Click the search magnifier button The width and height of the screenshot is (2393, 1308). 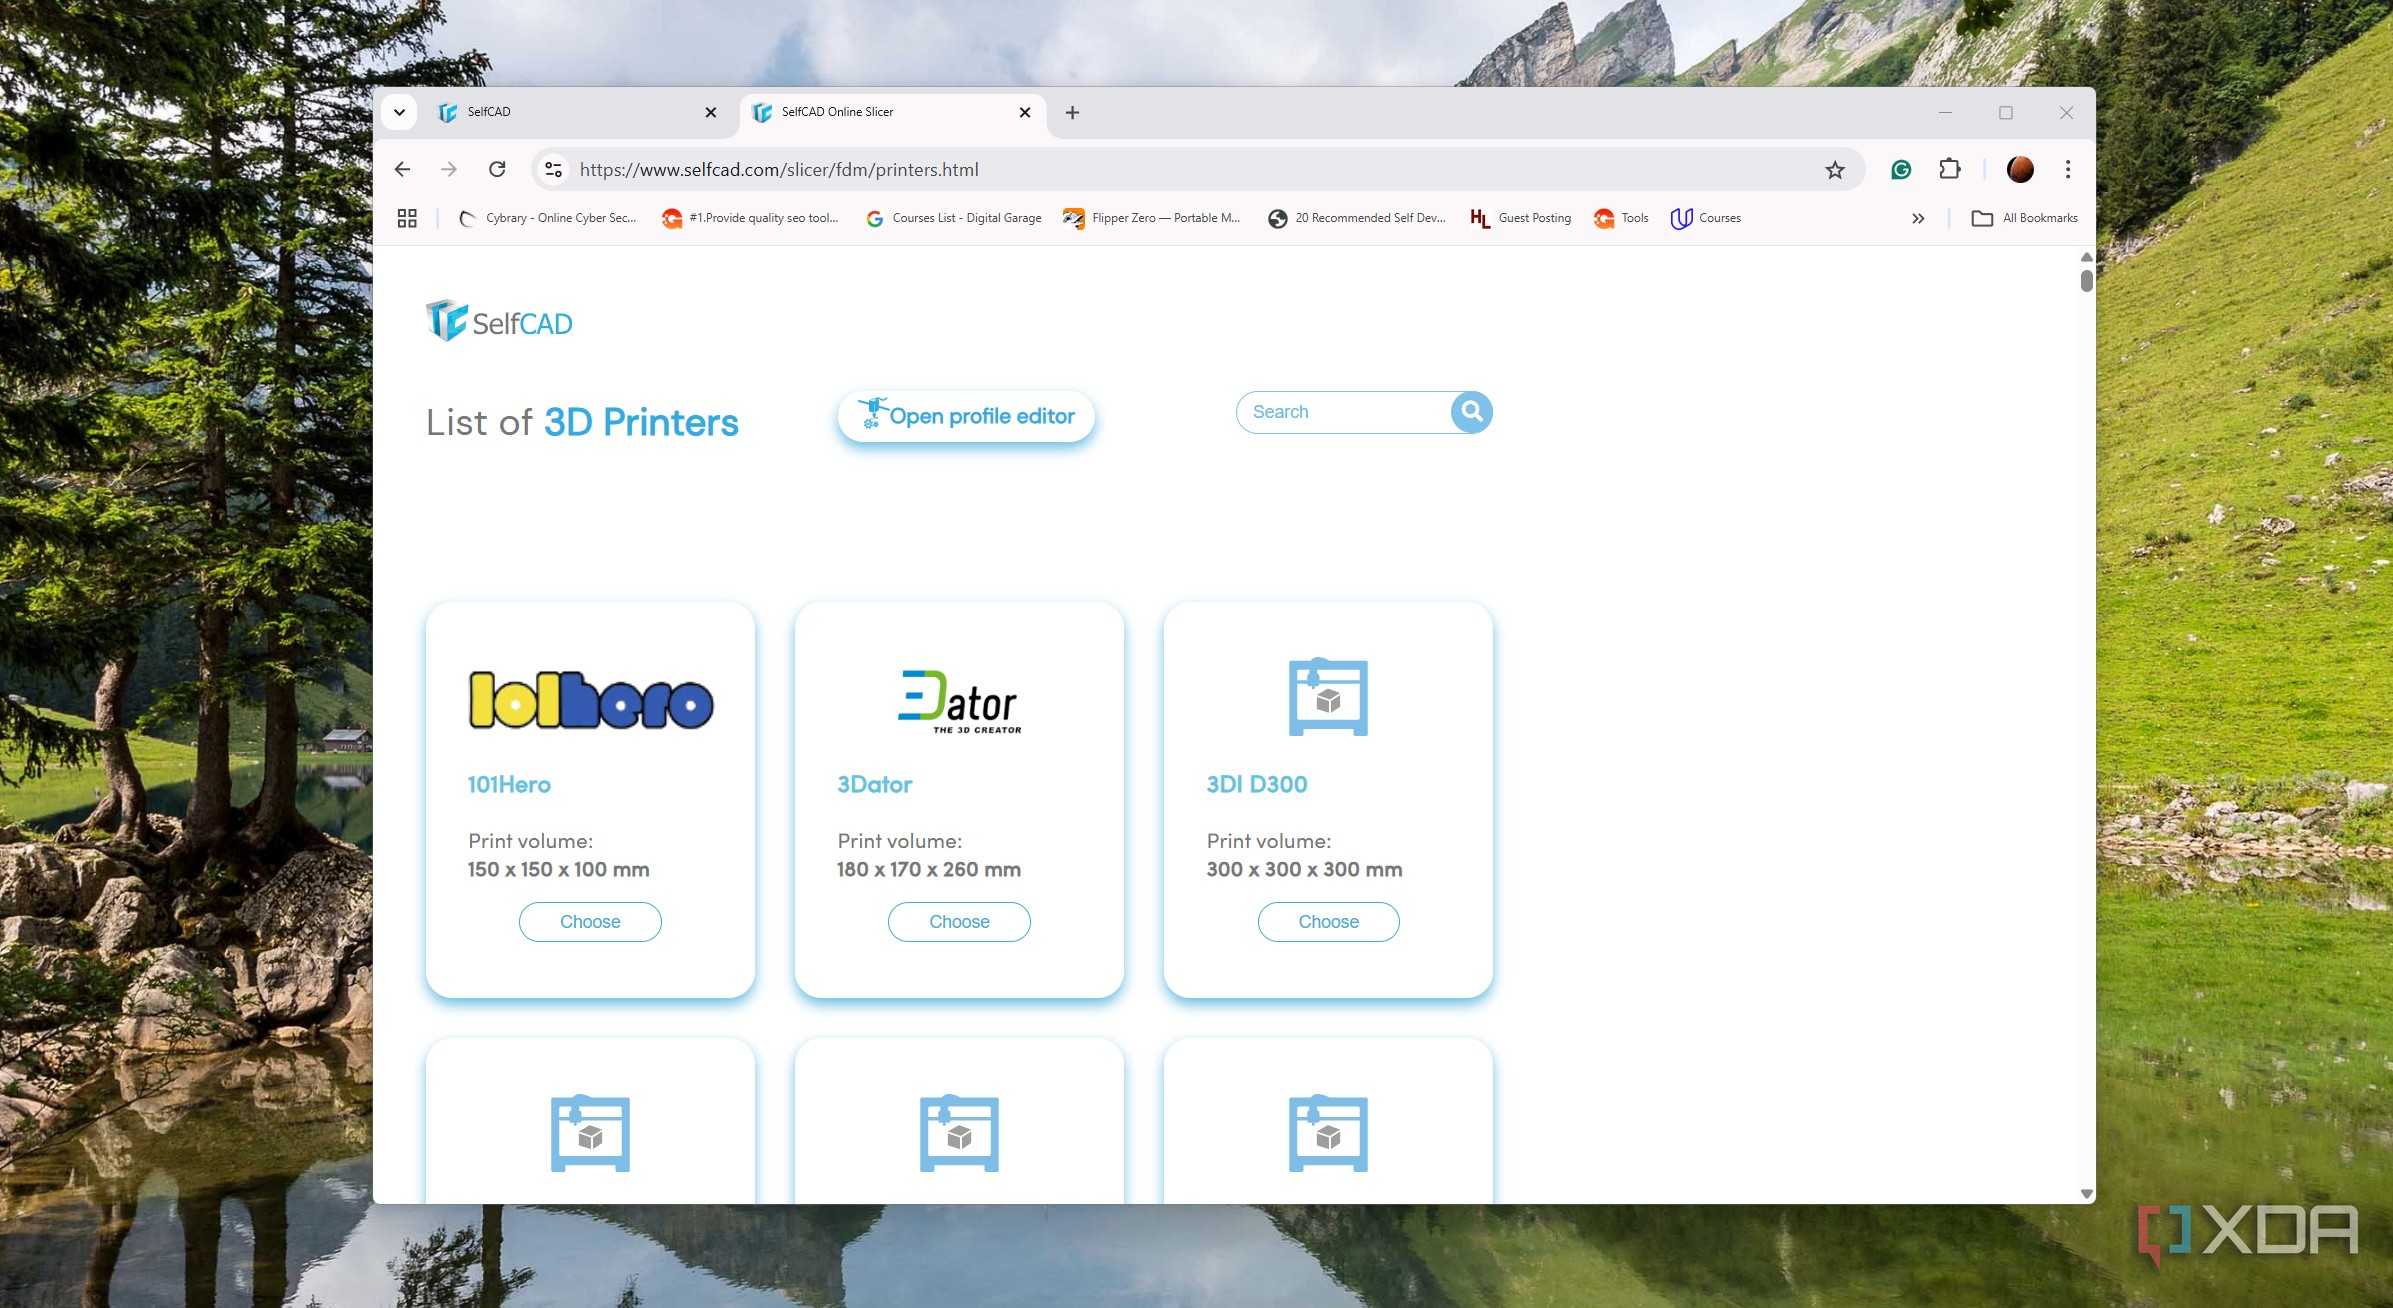1471,412
